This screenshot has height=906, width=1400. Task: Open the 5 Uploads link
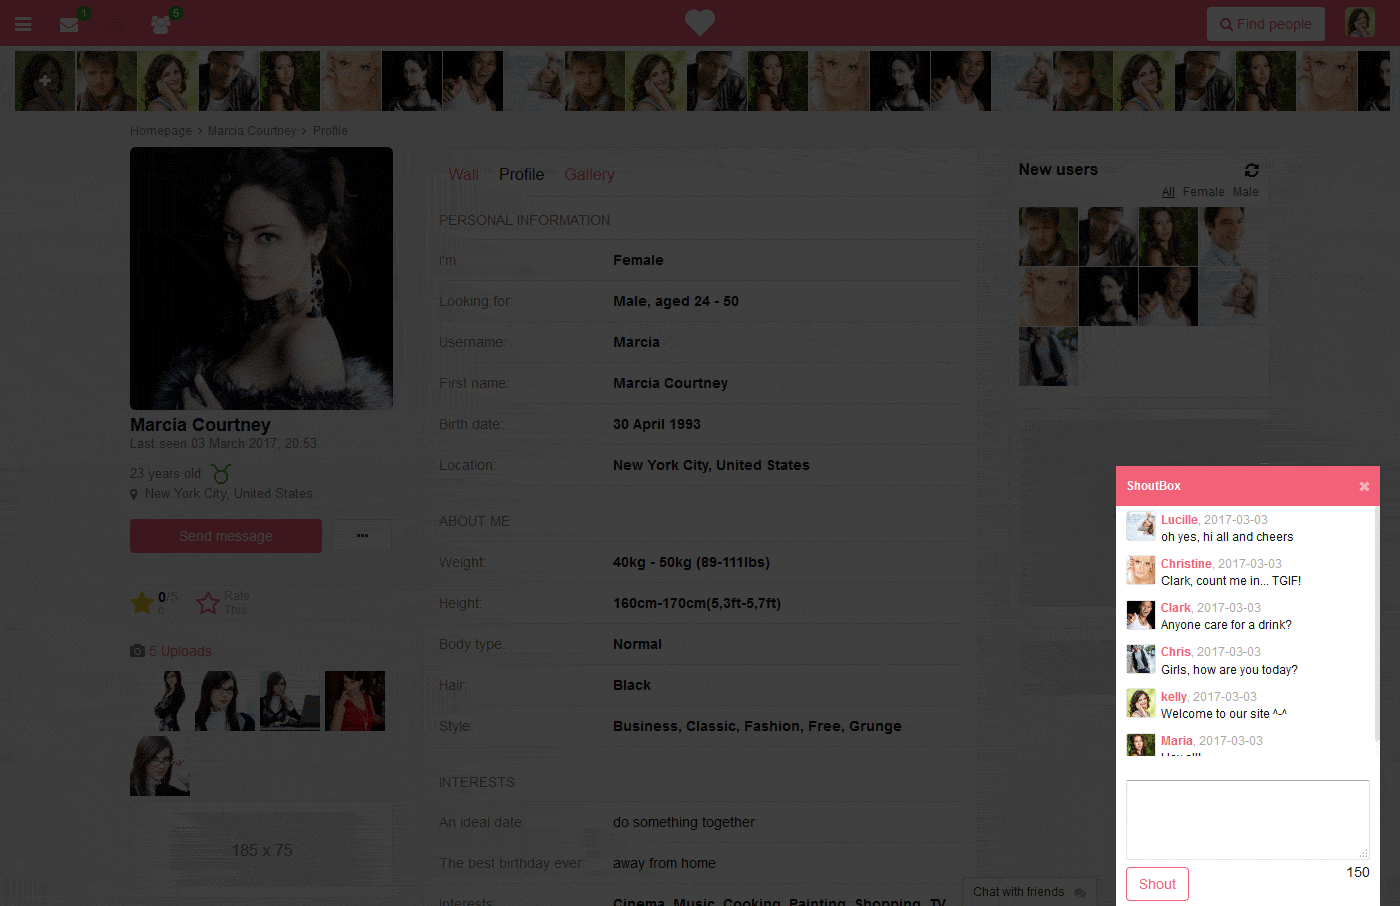point(180,651)
